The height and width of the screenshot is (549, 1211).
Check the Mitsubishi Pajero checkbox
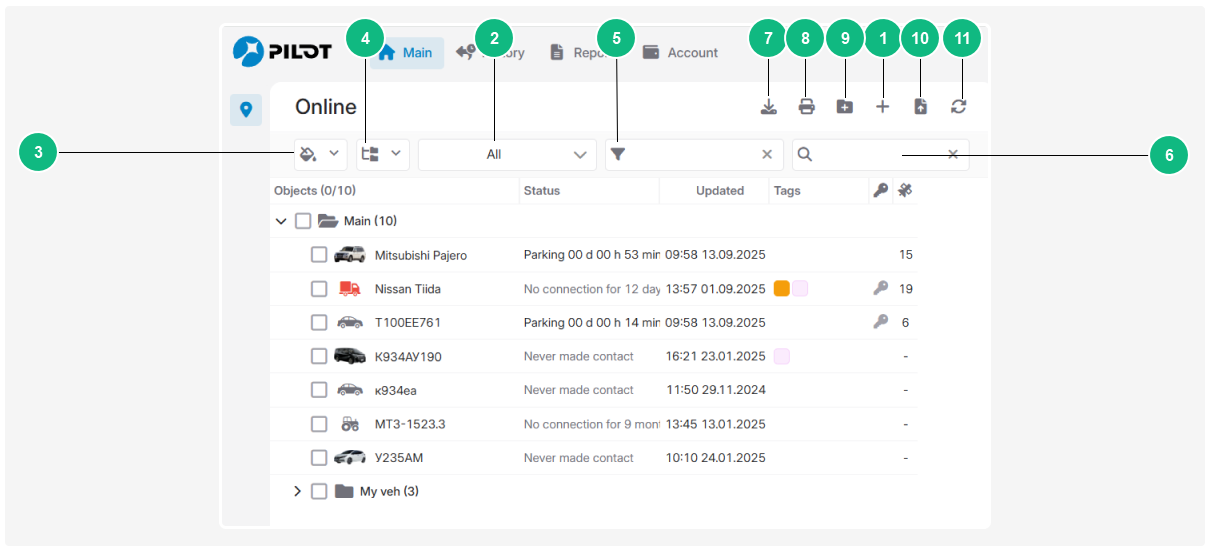pos(318,255)
